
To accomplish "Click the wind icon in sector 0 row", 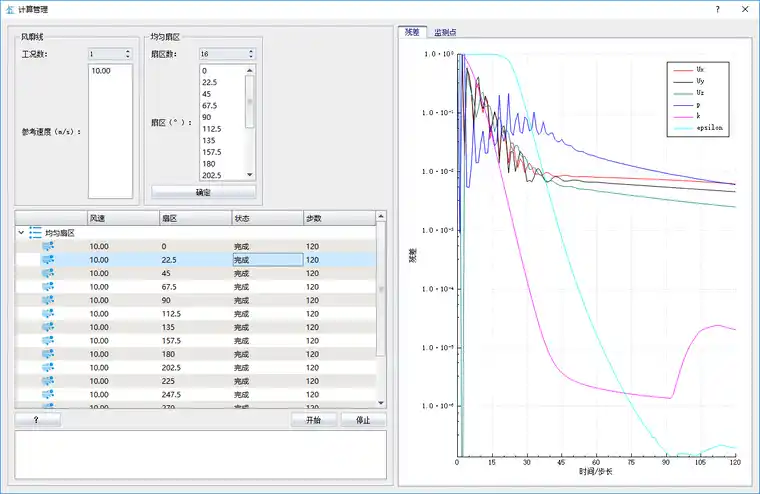I will [48, 246].
